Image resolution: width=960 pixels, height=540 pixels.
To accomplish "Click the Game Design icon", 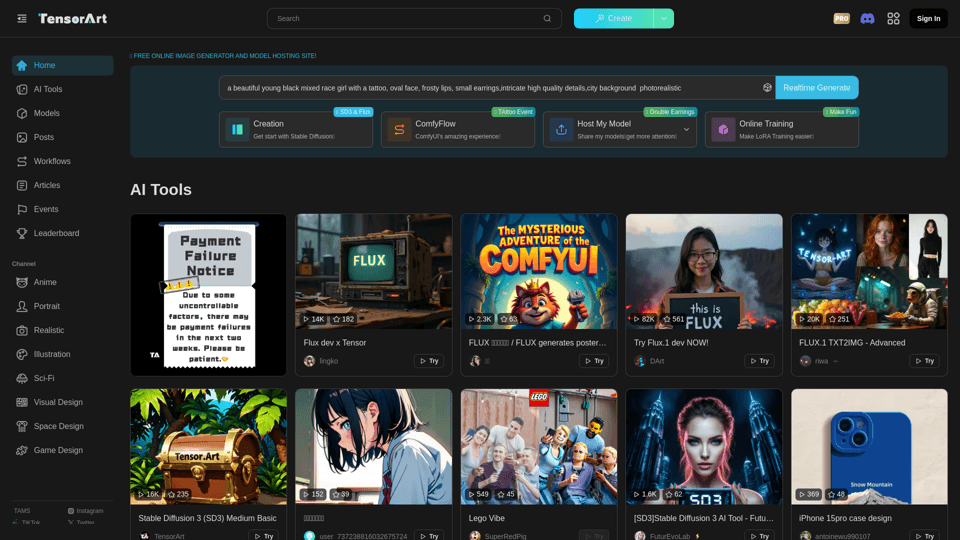I will (x=22, y=450).
